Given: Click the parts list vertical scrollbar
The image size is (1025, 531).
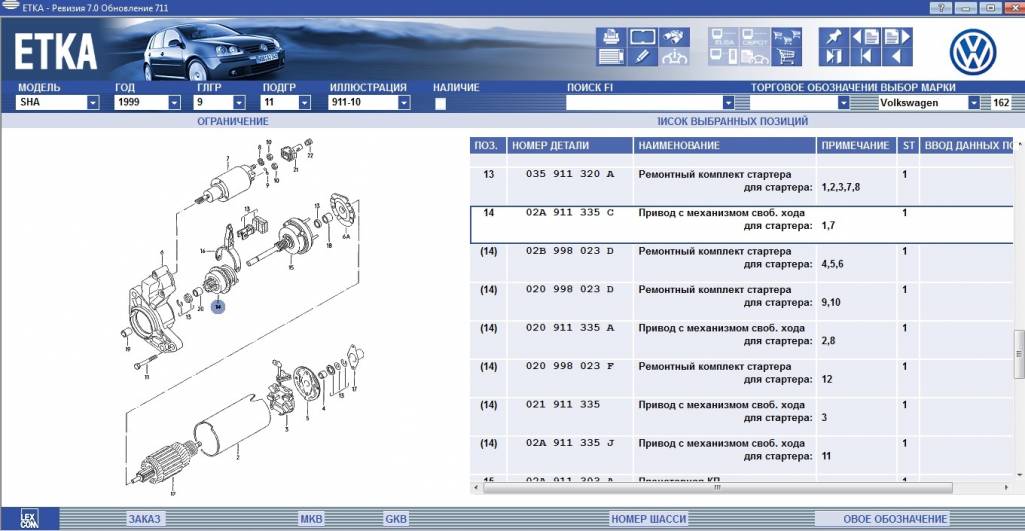Looking at the screenshot, I should pyautogui.click(x=1019, y=350).
